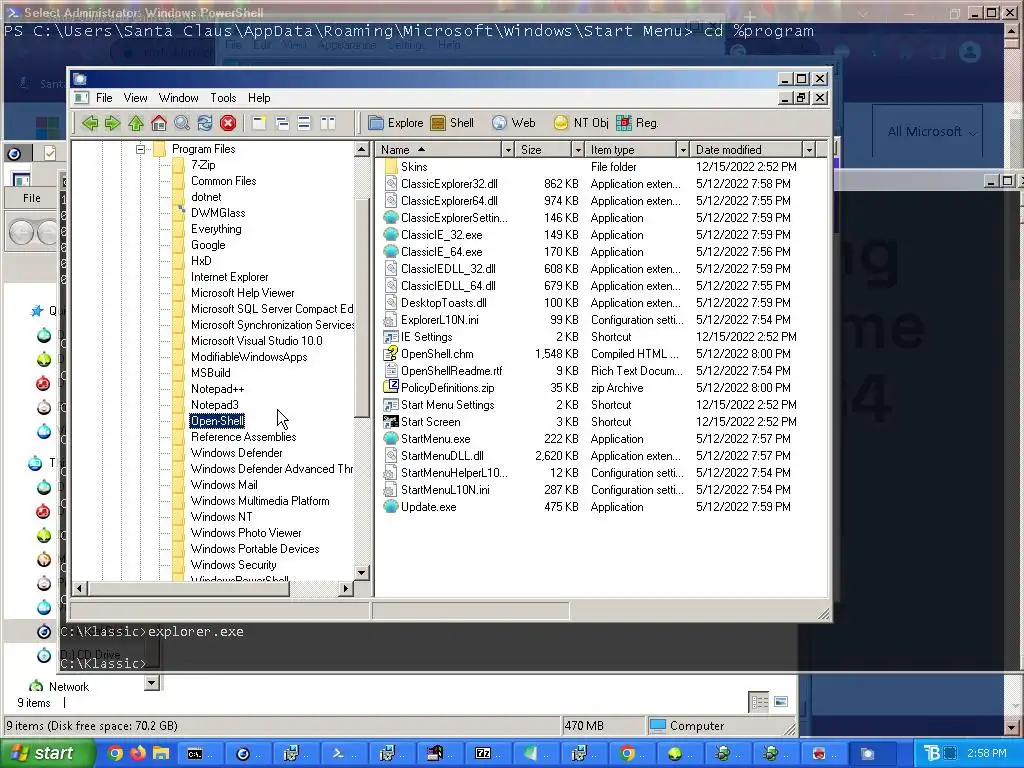Open the Size column dropdown arrow
Screen dimensions: 1024x768
point(578,150)
